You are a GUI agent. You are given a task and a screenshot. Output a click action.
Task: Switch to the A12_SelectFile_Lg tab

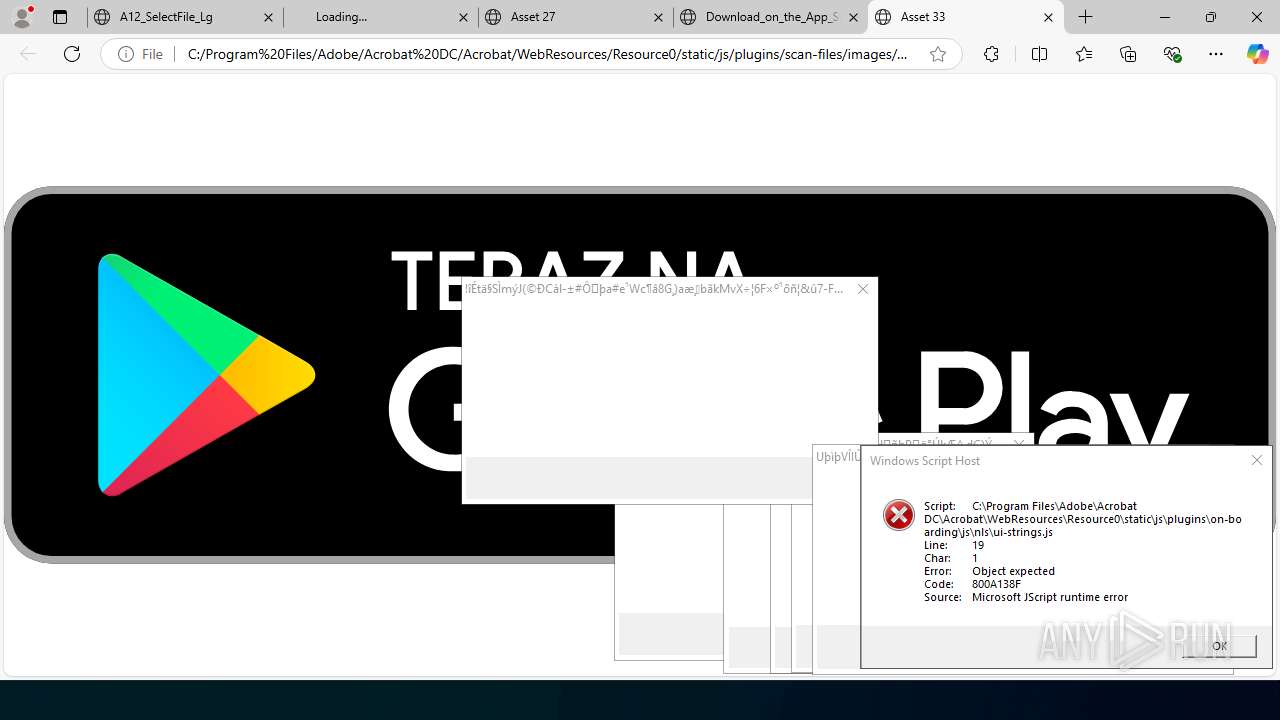click(x=185, y=17)
